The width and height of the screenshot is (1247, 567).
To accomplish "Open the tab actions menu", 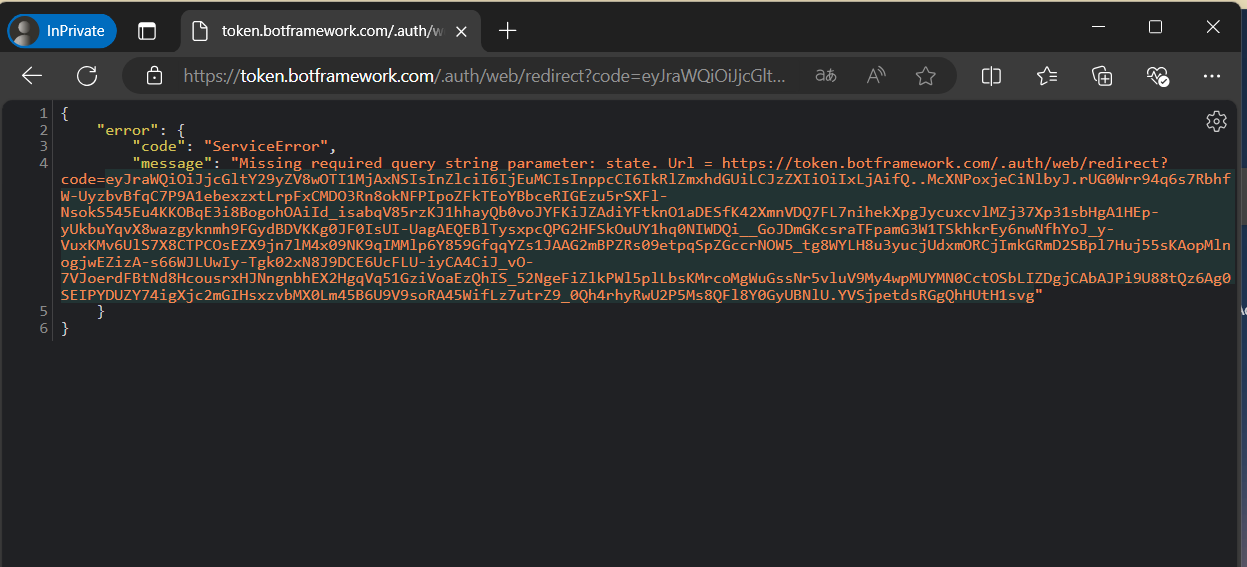I will (147, 31).
